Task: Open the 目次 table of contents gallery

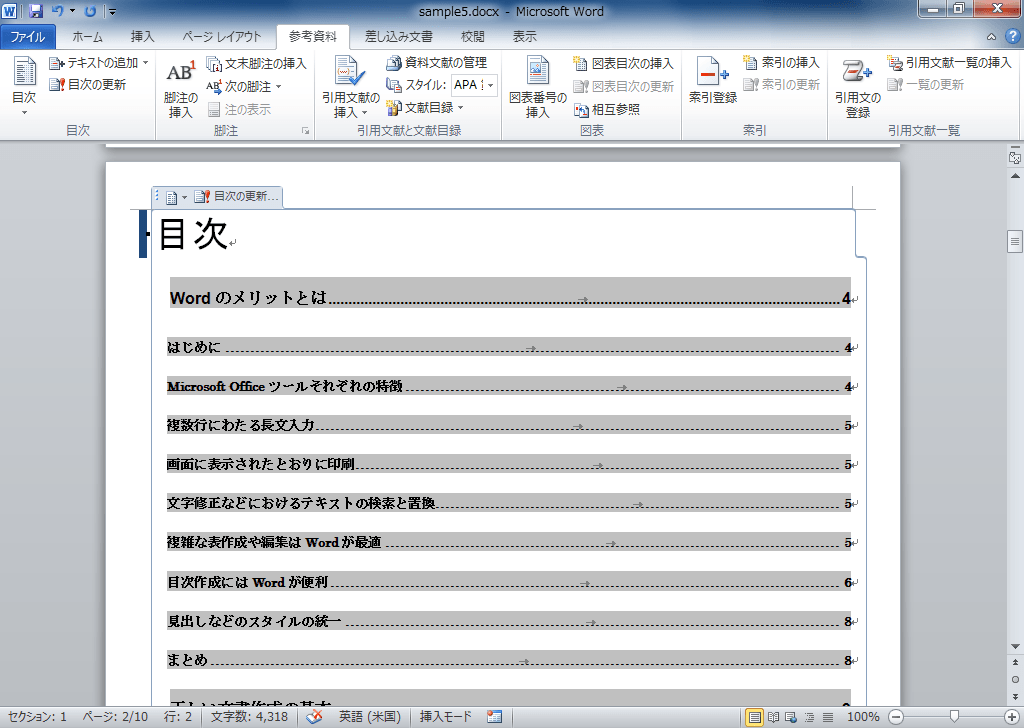Action: [x=24, y=87]
